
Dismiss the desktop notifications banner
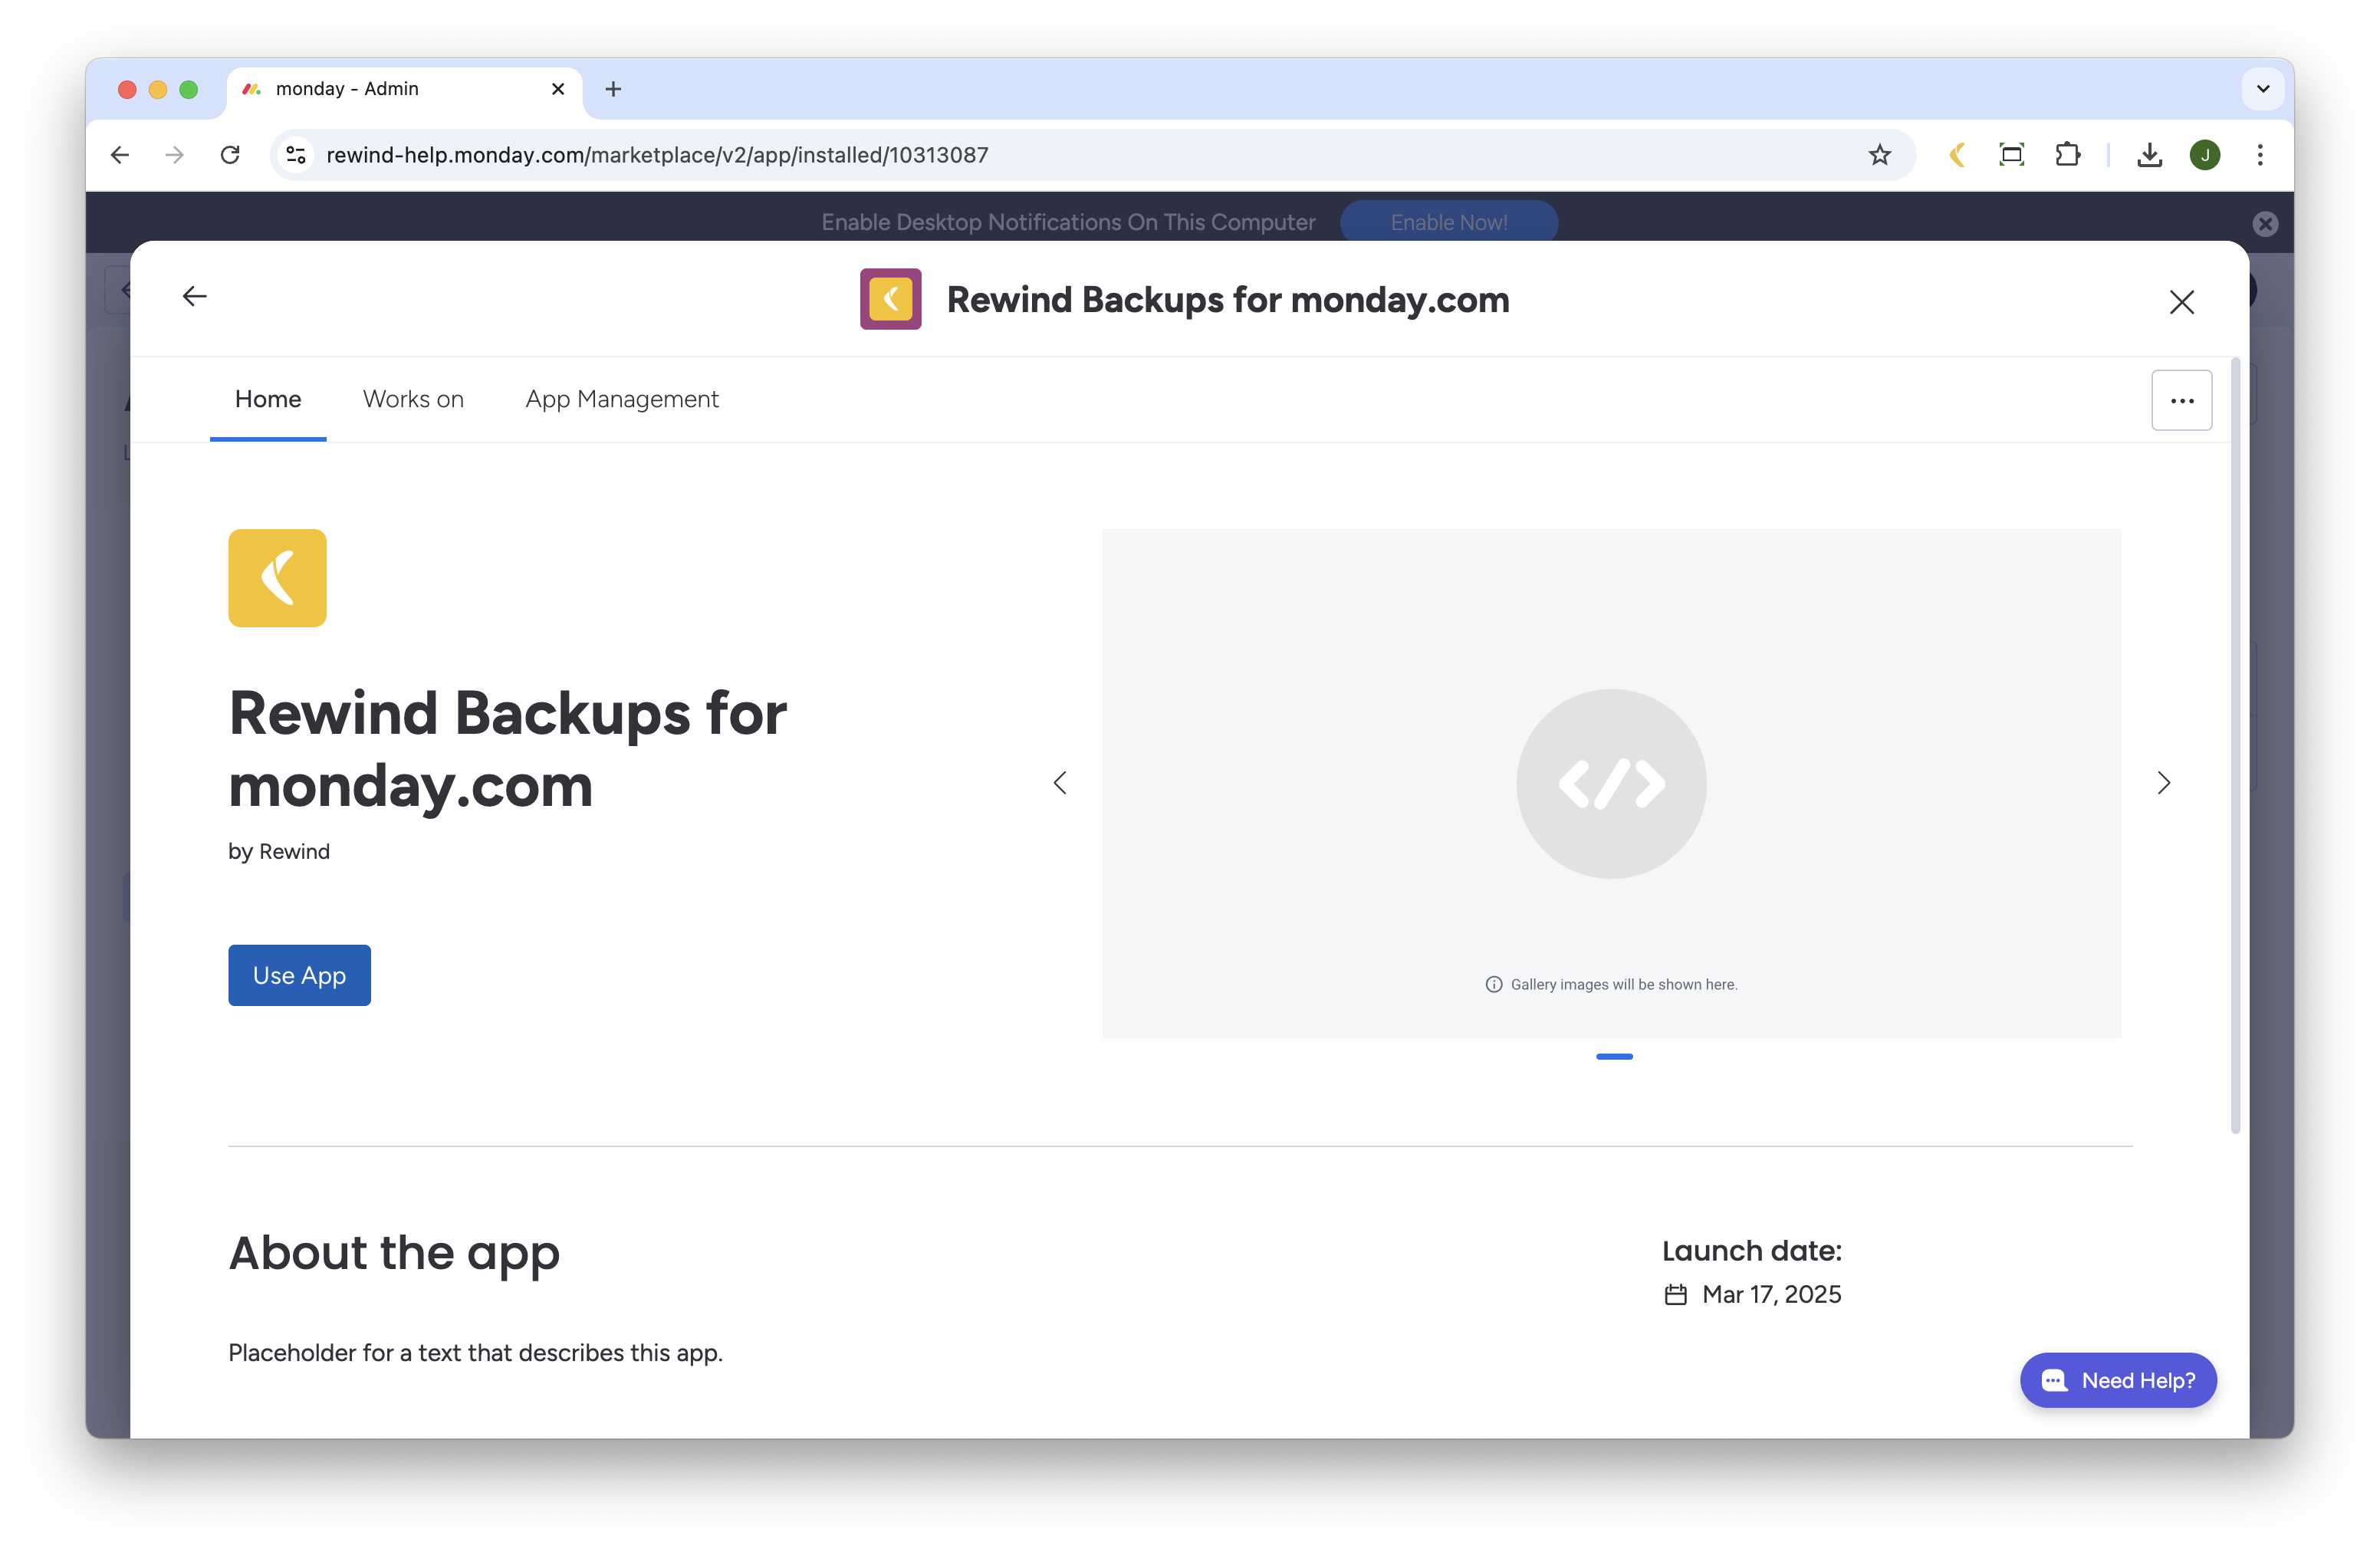pyautogui.click(x=2265, y=223)
